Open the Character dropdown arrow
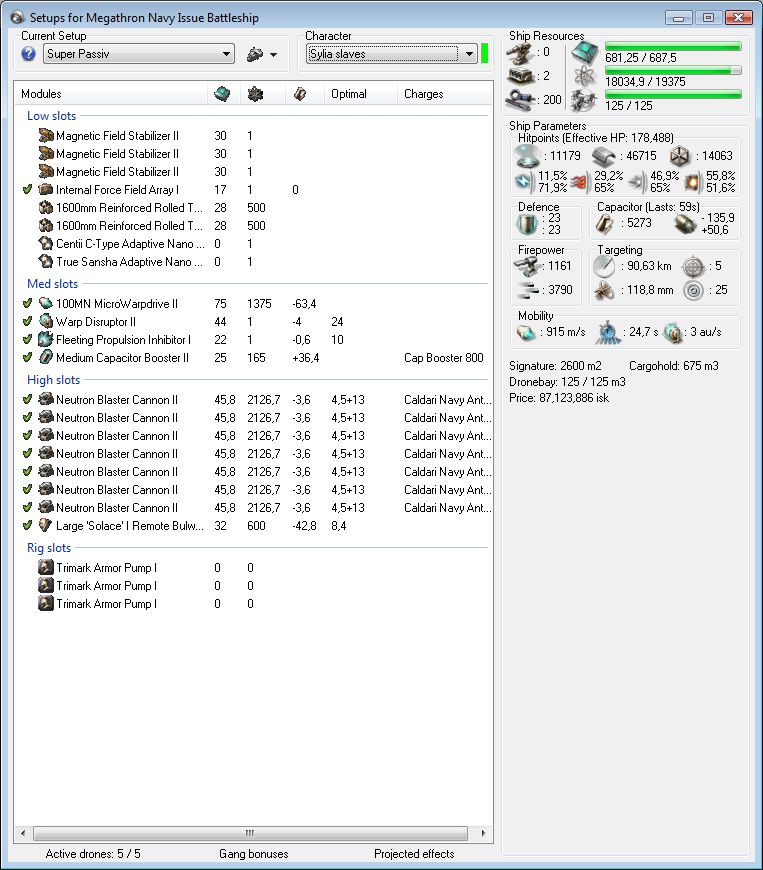 coord(469,54)
